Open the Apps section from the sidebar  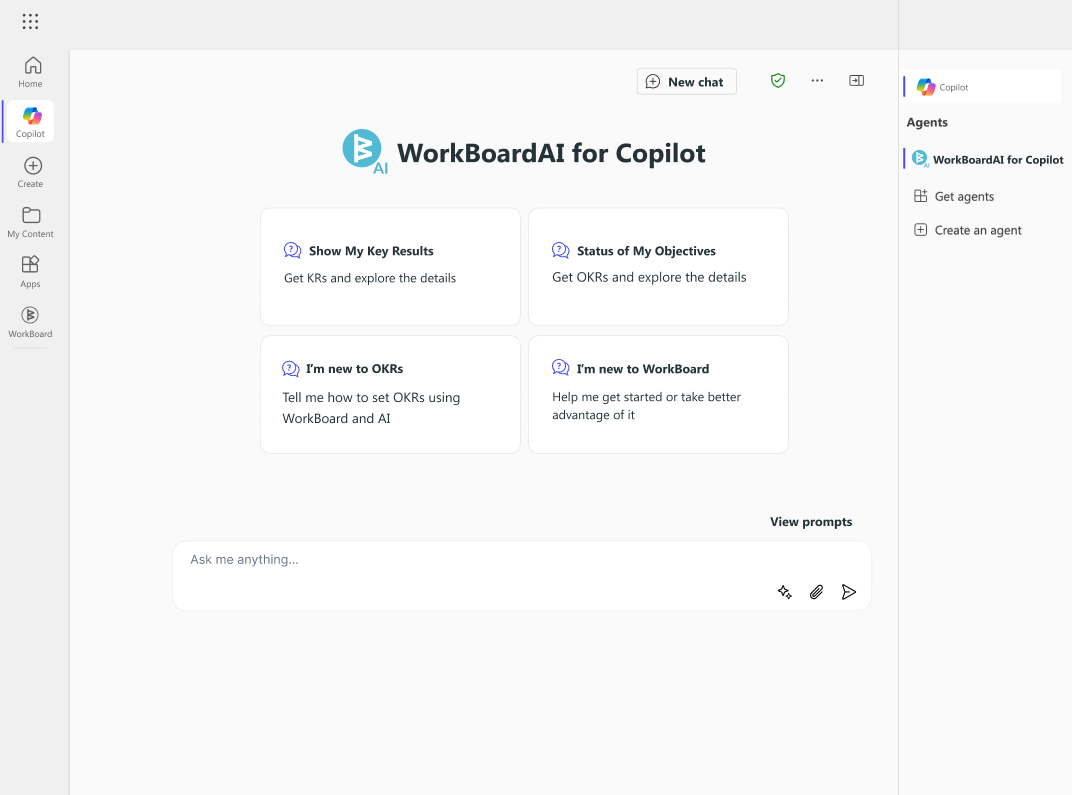[30, 270]
